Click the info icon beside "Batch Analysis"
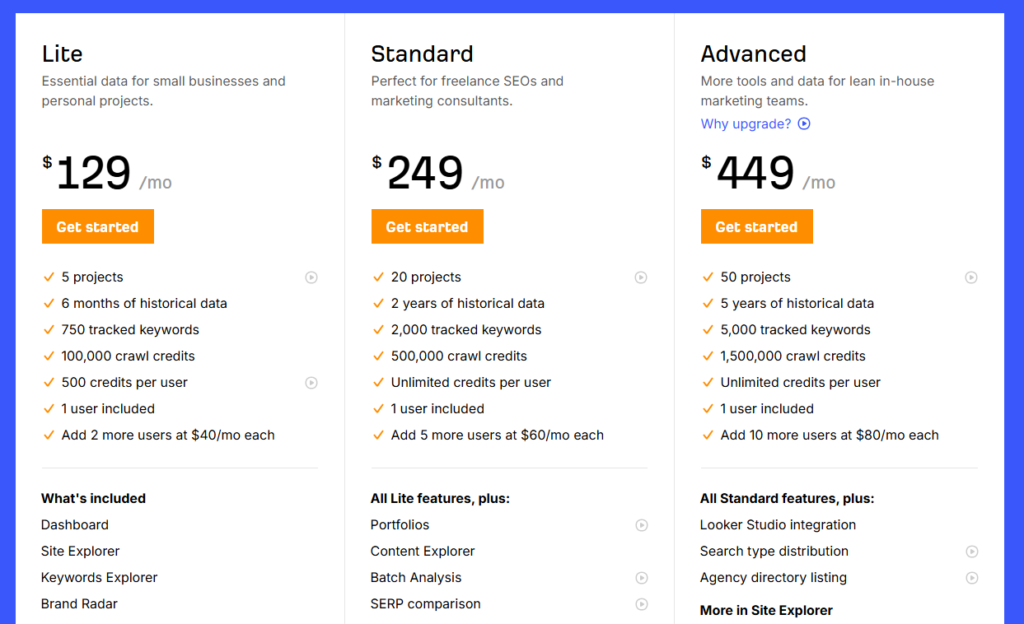 coord(641,578)
